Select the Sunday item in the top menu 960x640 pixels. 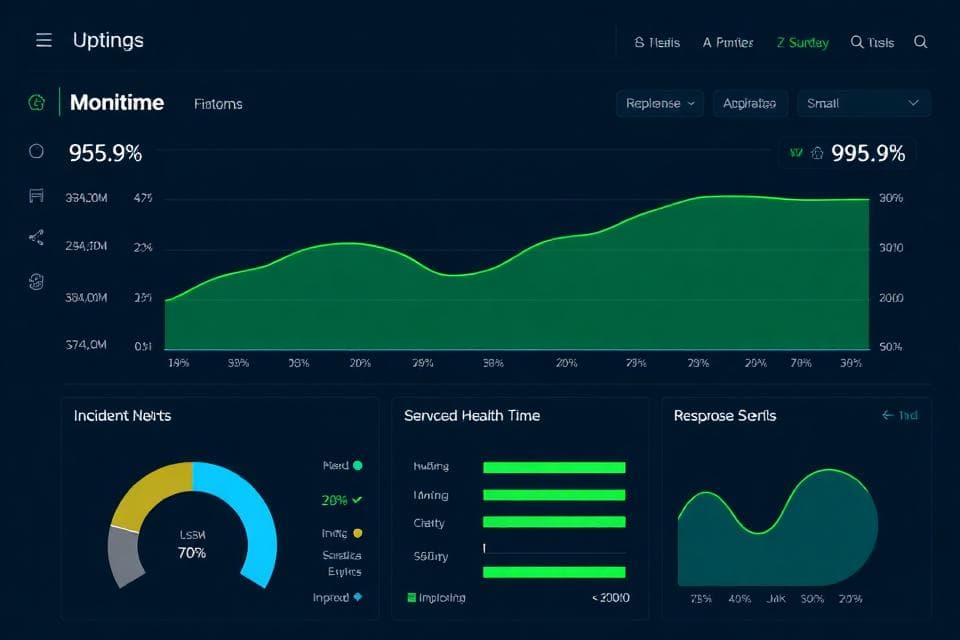click(801, 42)
